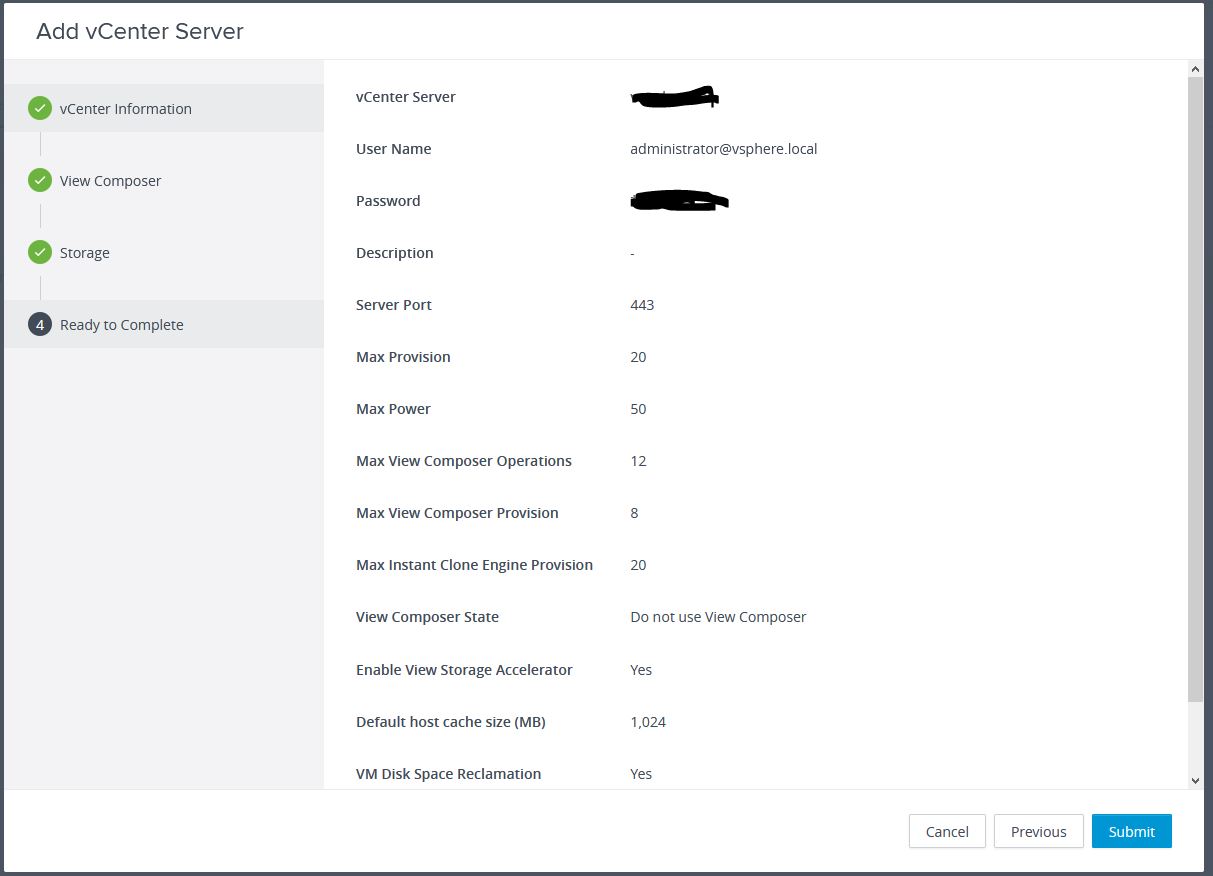Select the Ready to Complete step
Screen dimensions: 1213x876
(164, 324)
